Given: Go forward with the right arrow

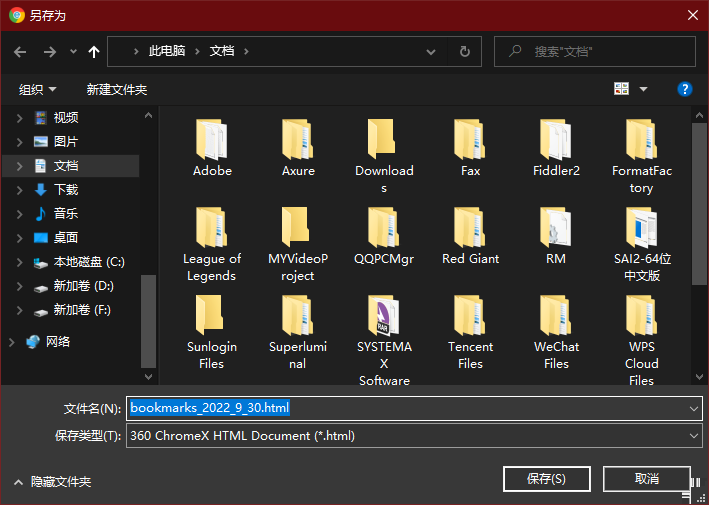Looking at the screenshot, I should 50,52.
